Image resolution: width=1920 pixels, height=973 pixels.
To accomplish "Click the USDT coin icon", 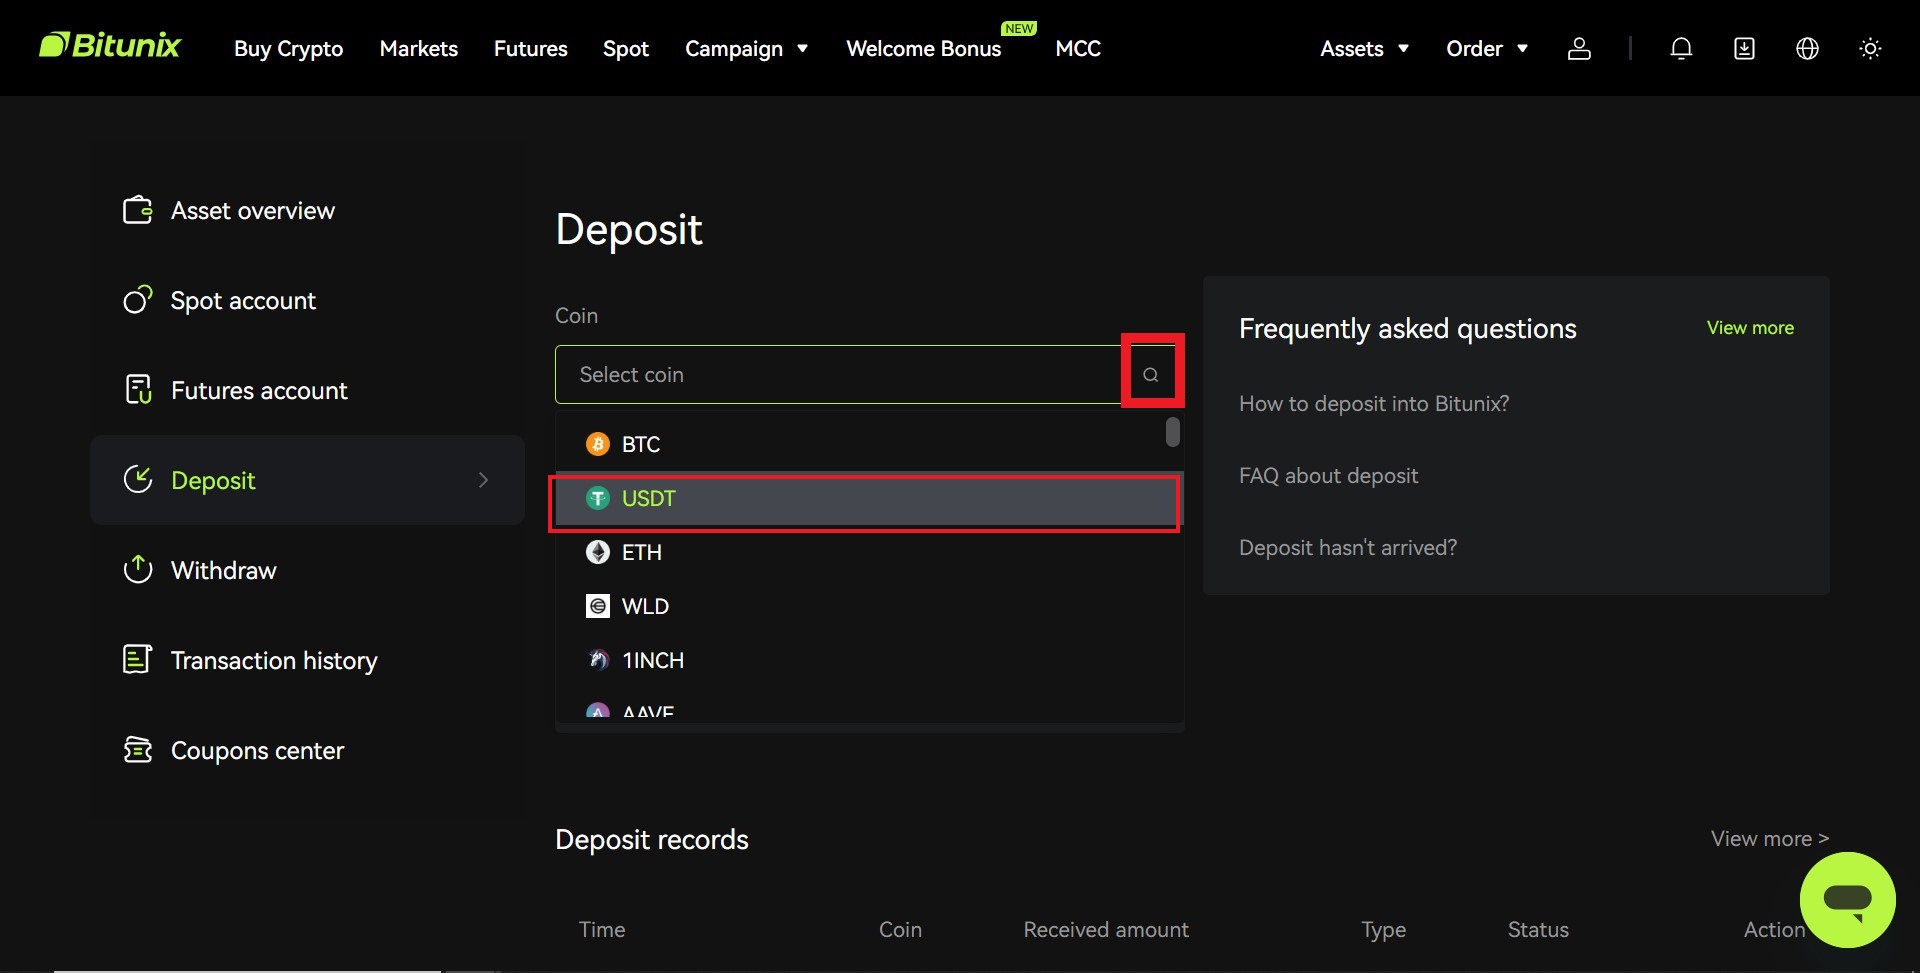I will coord(598,498).
